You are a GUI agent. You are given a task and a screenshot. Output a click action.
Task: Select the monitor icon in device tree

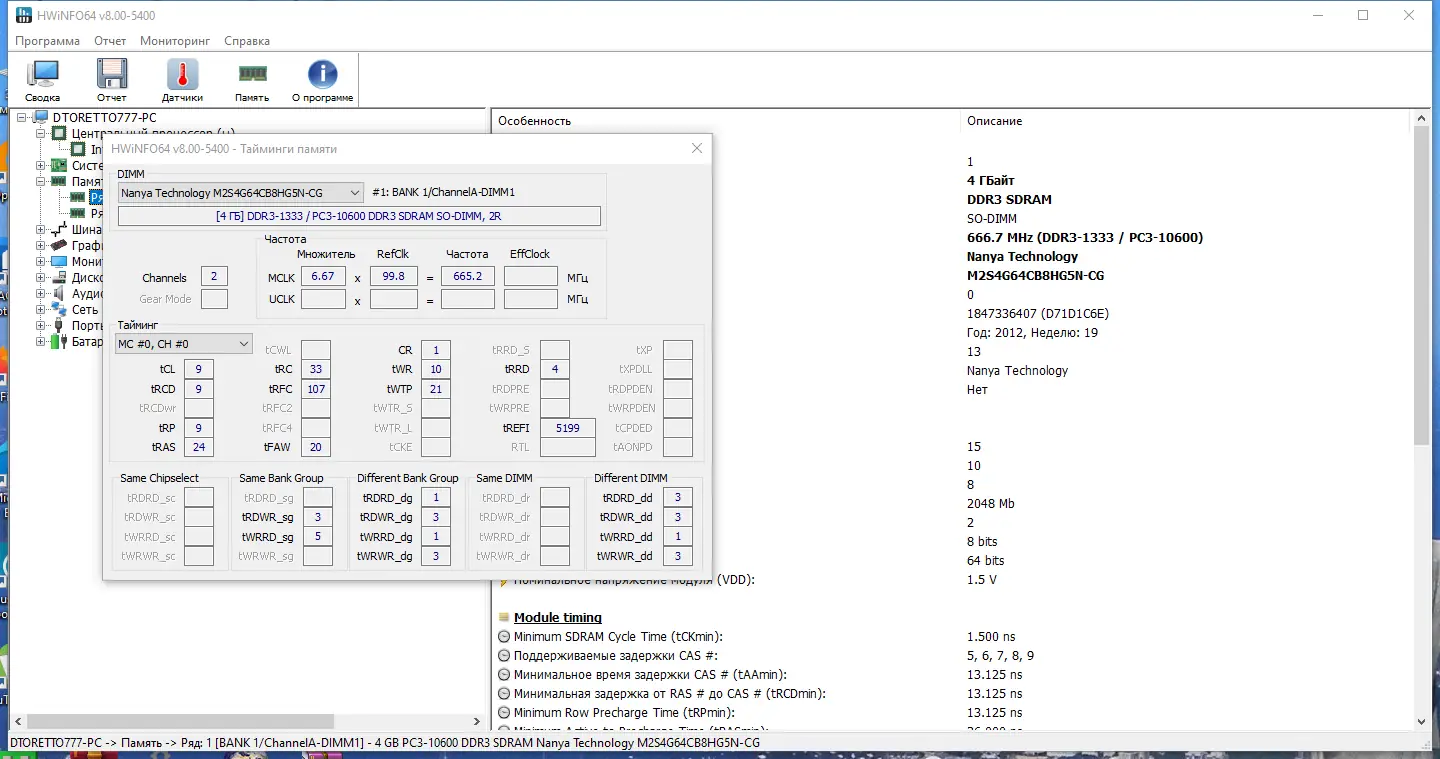tap(58, 262)
